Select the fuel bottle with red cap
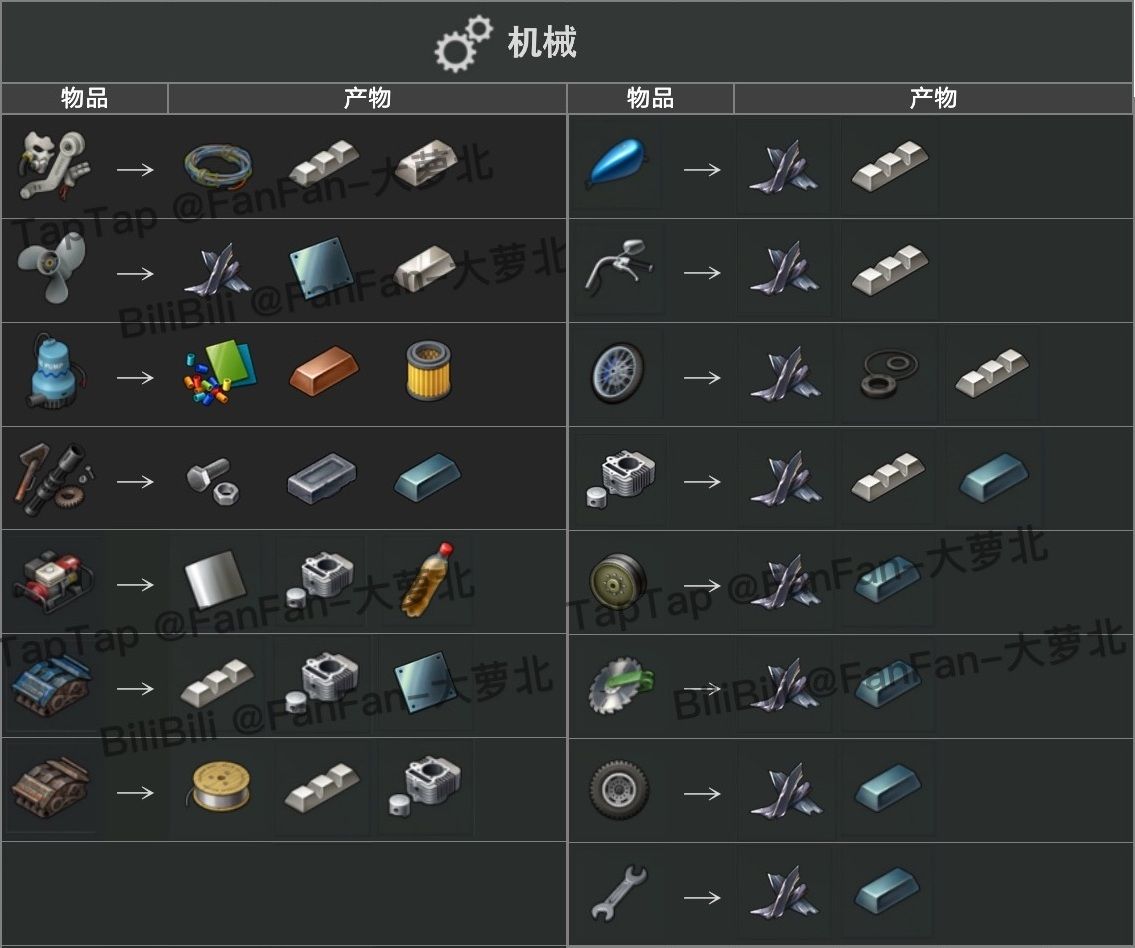The image size is (1135, 948). click(429, 580)
